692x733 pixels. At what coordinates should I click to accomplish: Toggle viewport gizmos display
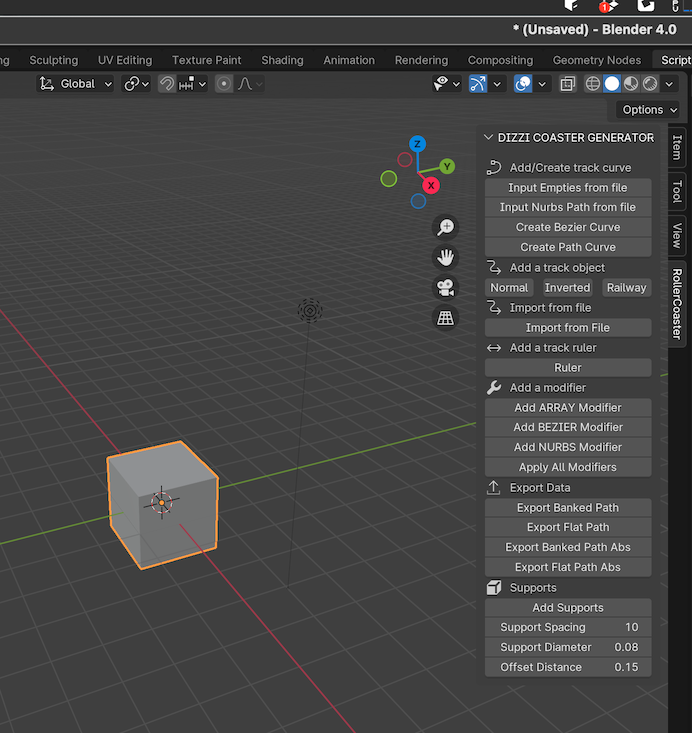(478, 84)
